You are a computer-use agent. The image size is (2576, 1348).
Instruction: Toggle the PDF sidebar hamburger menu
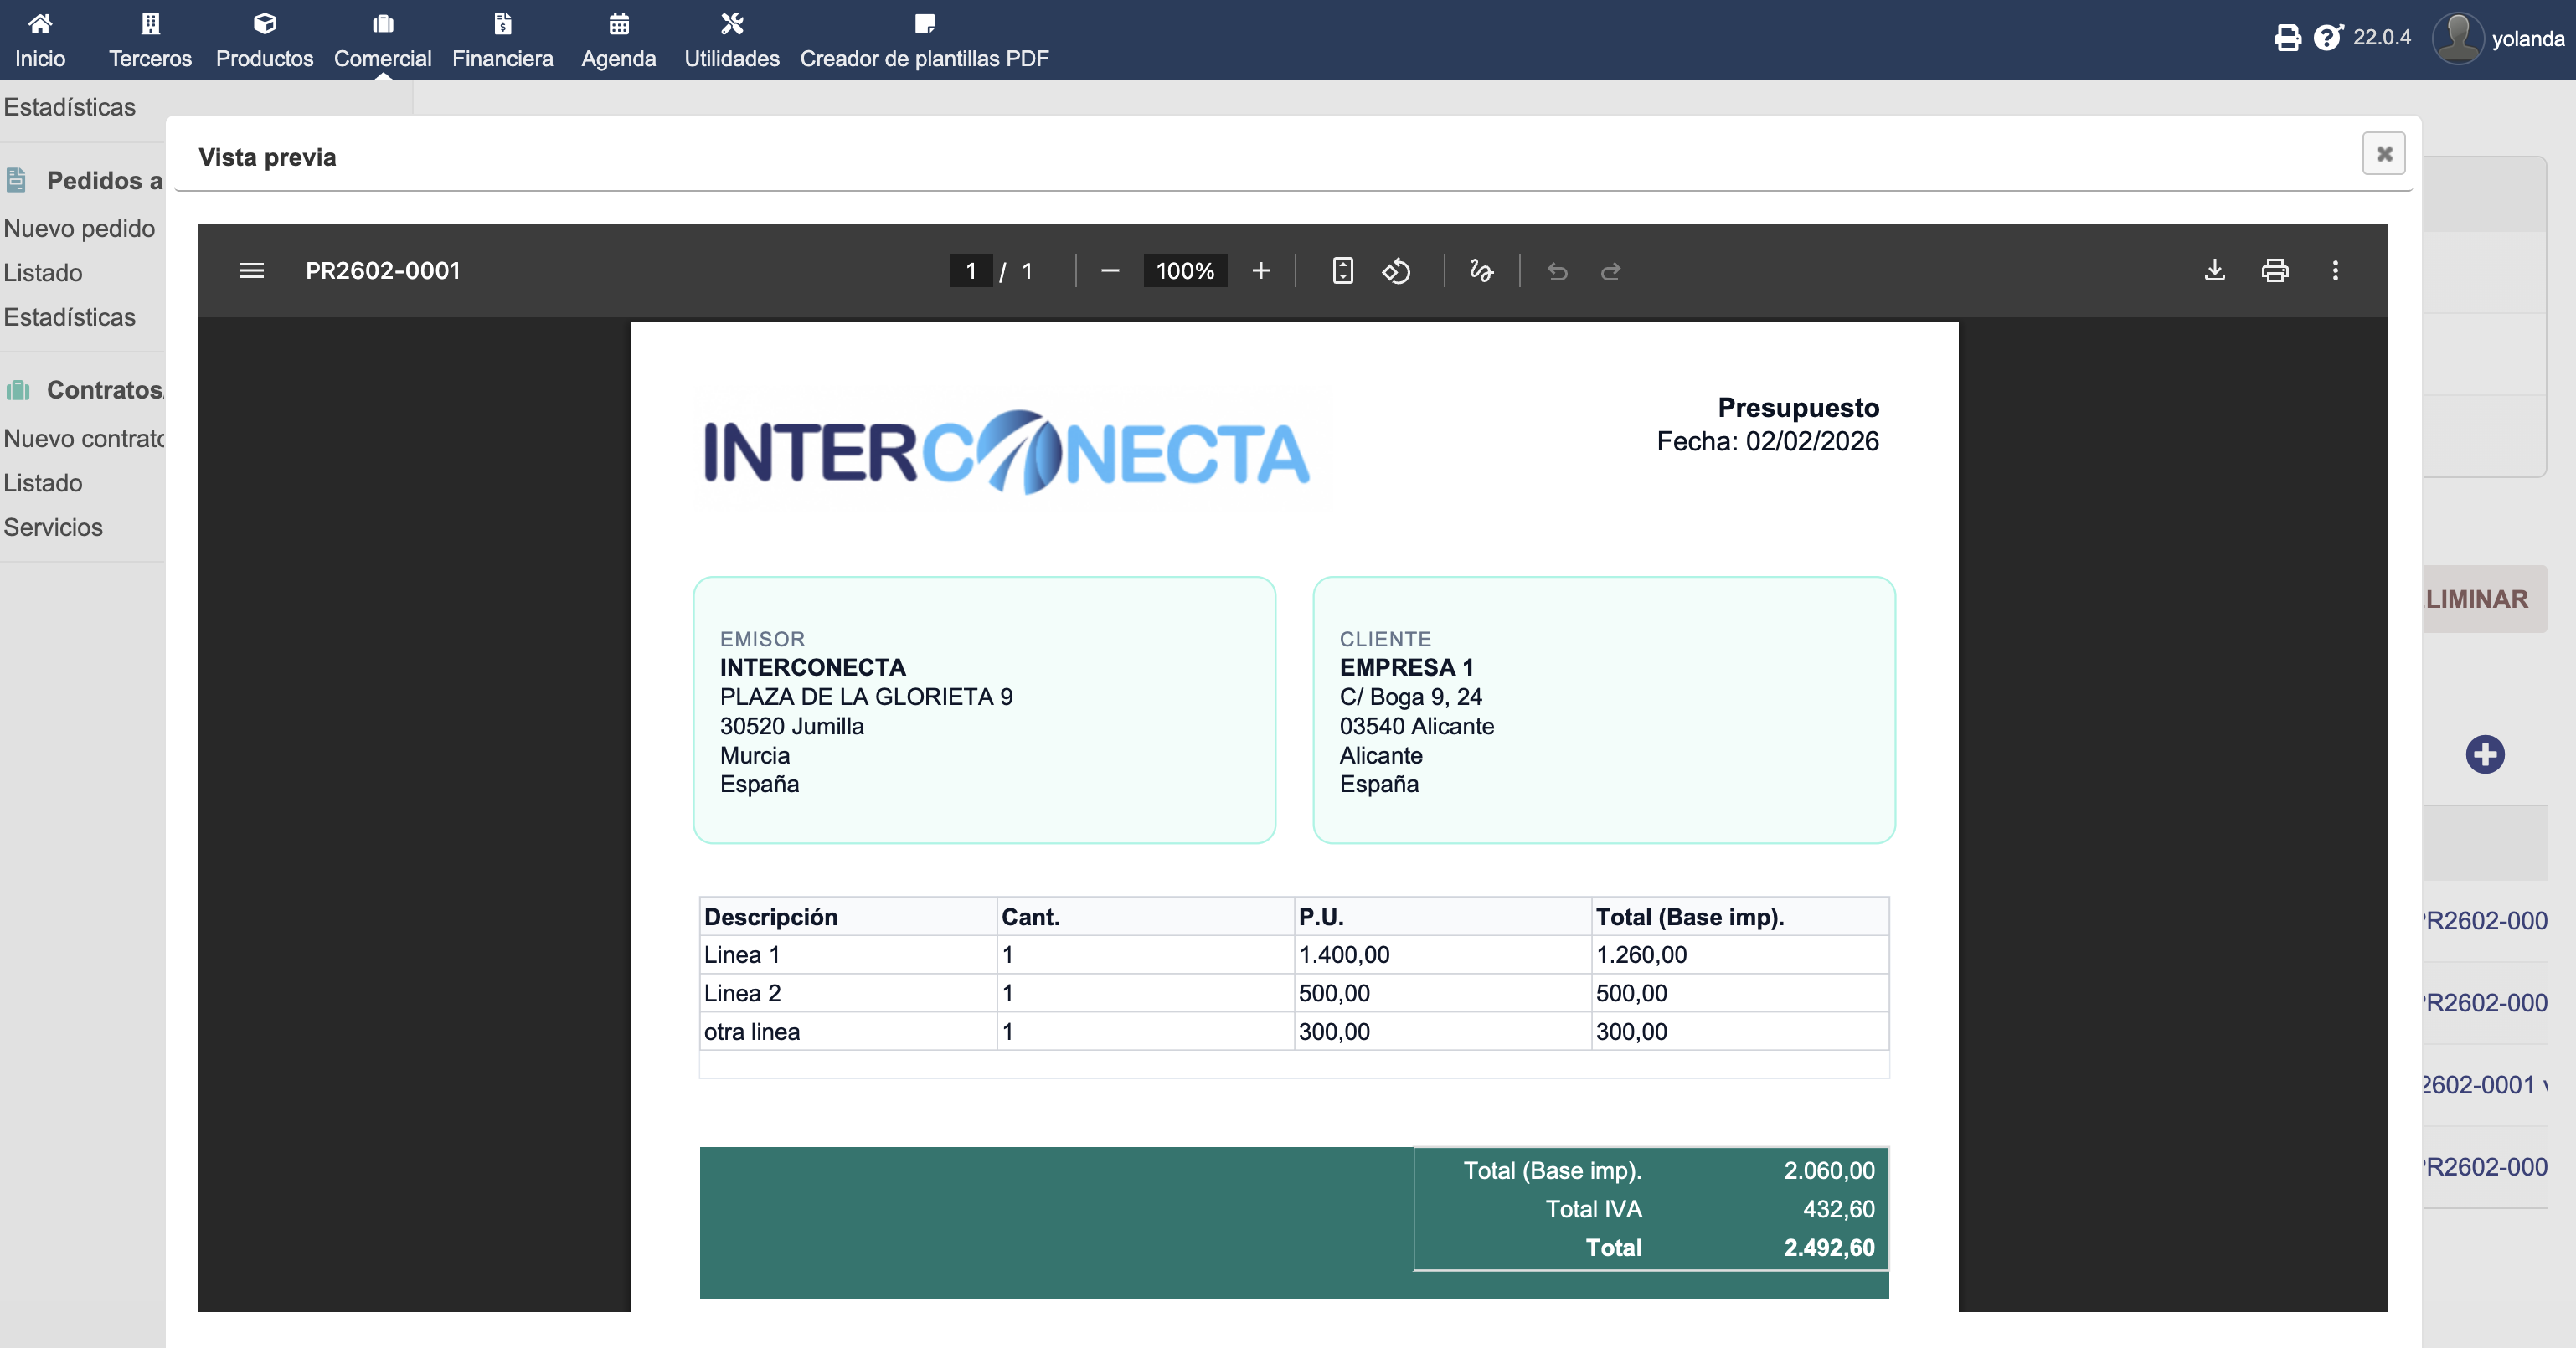(251, 270)
